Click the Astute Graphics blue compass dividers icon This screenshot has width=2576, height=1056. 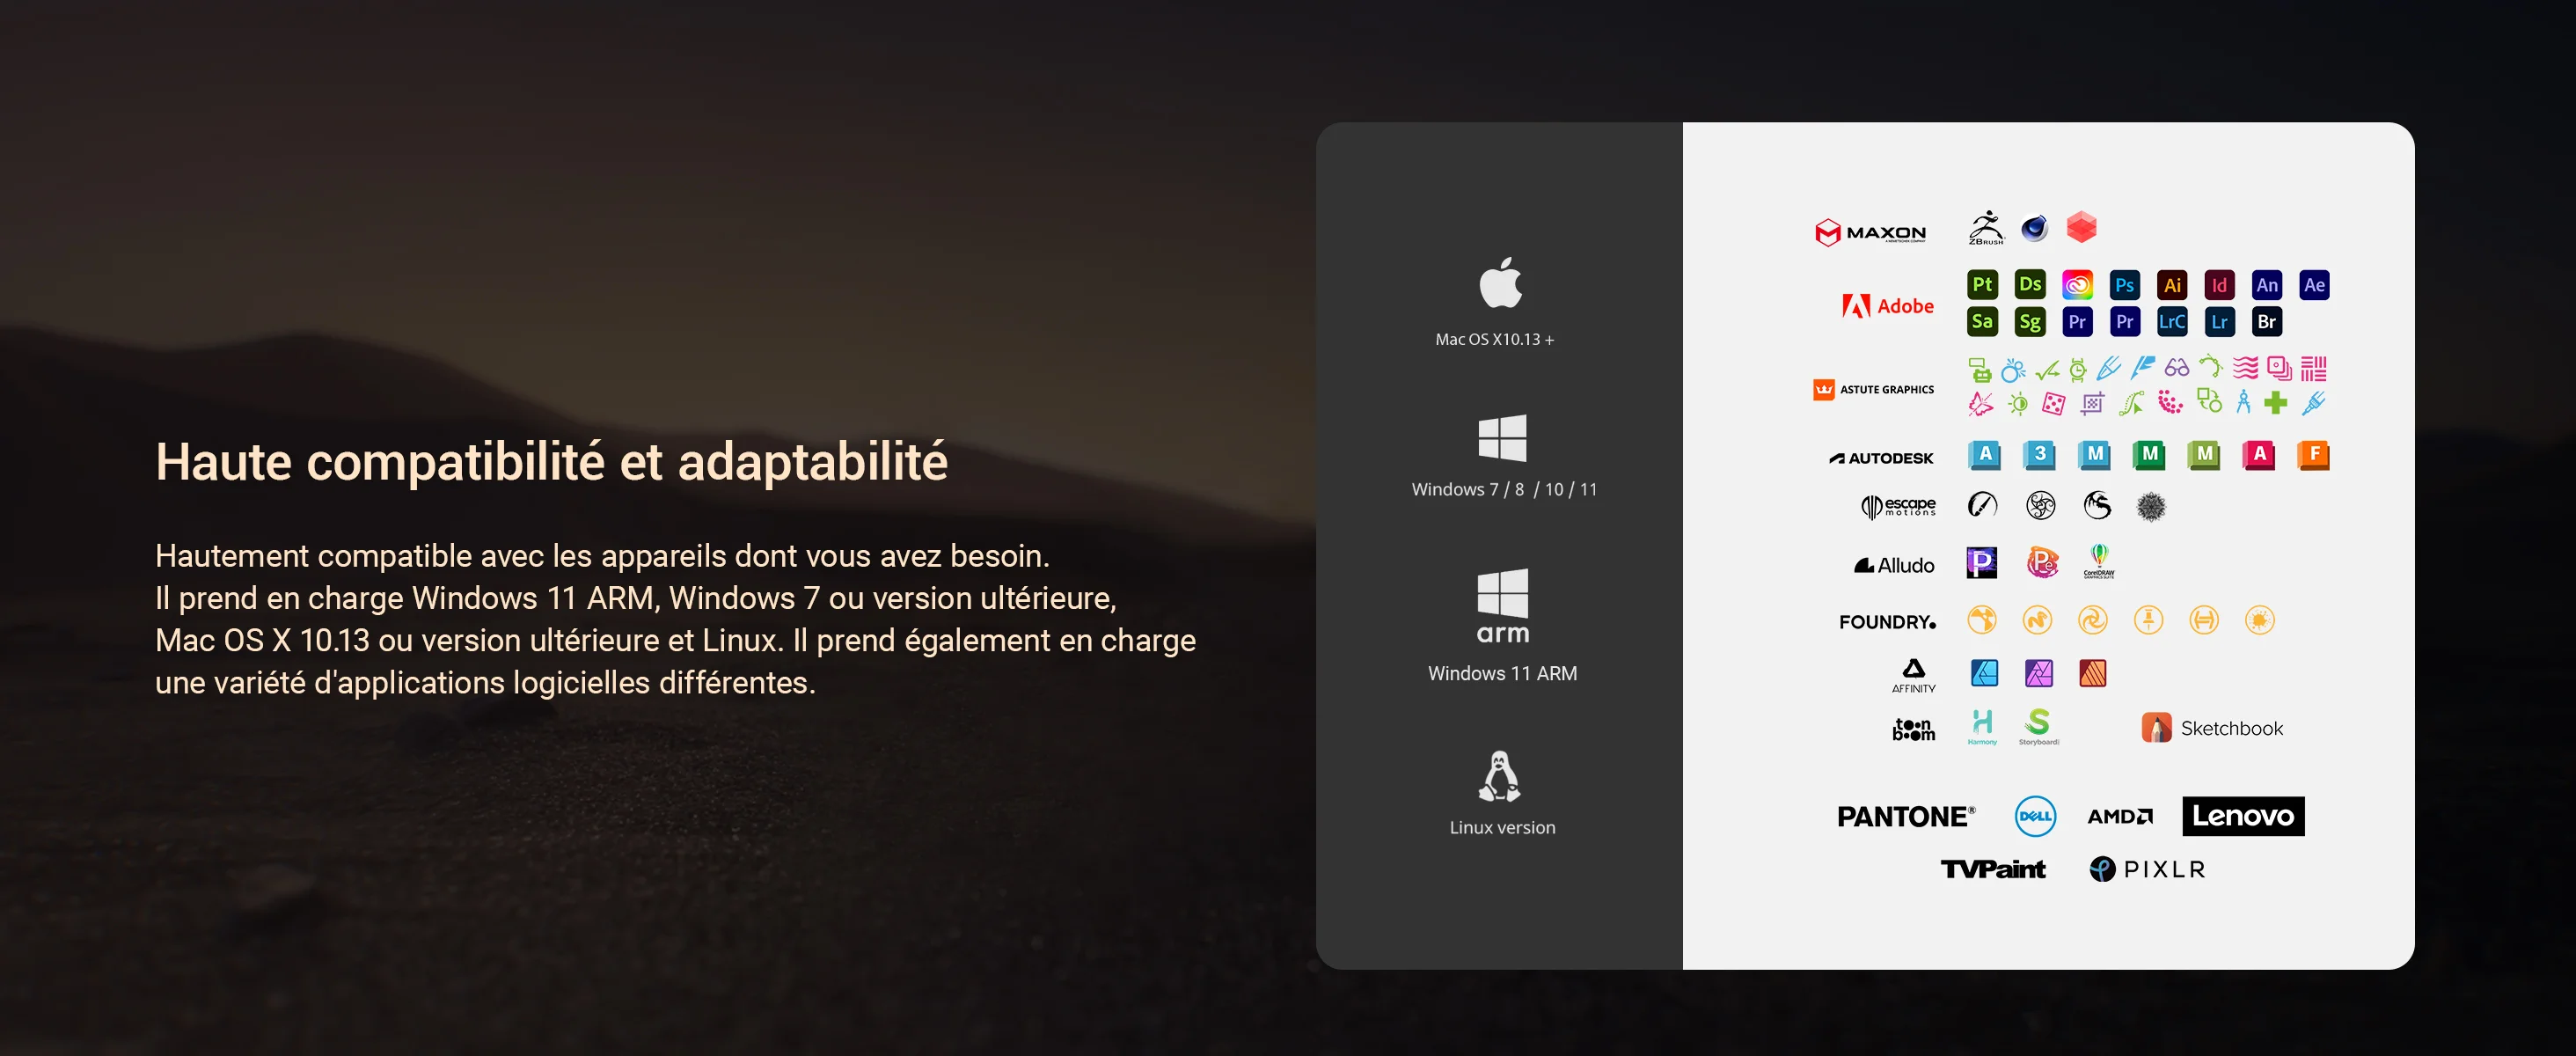coord(2243,403)
